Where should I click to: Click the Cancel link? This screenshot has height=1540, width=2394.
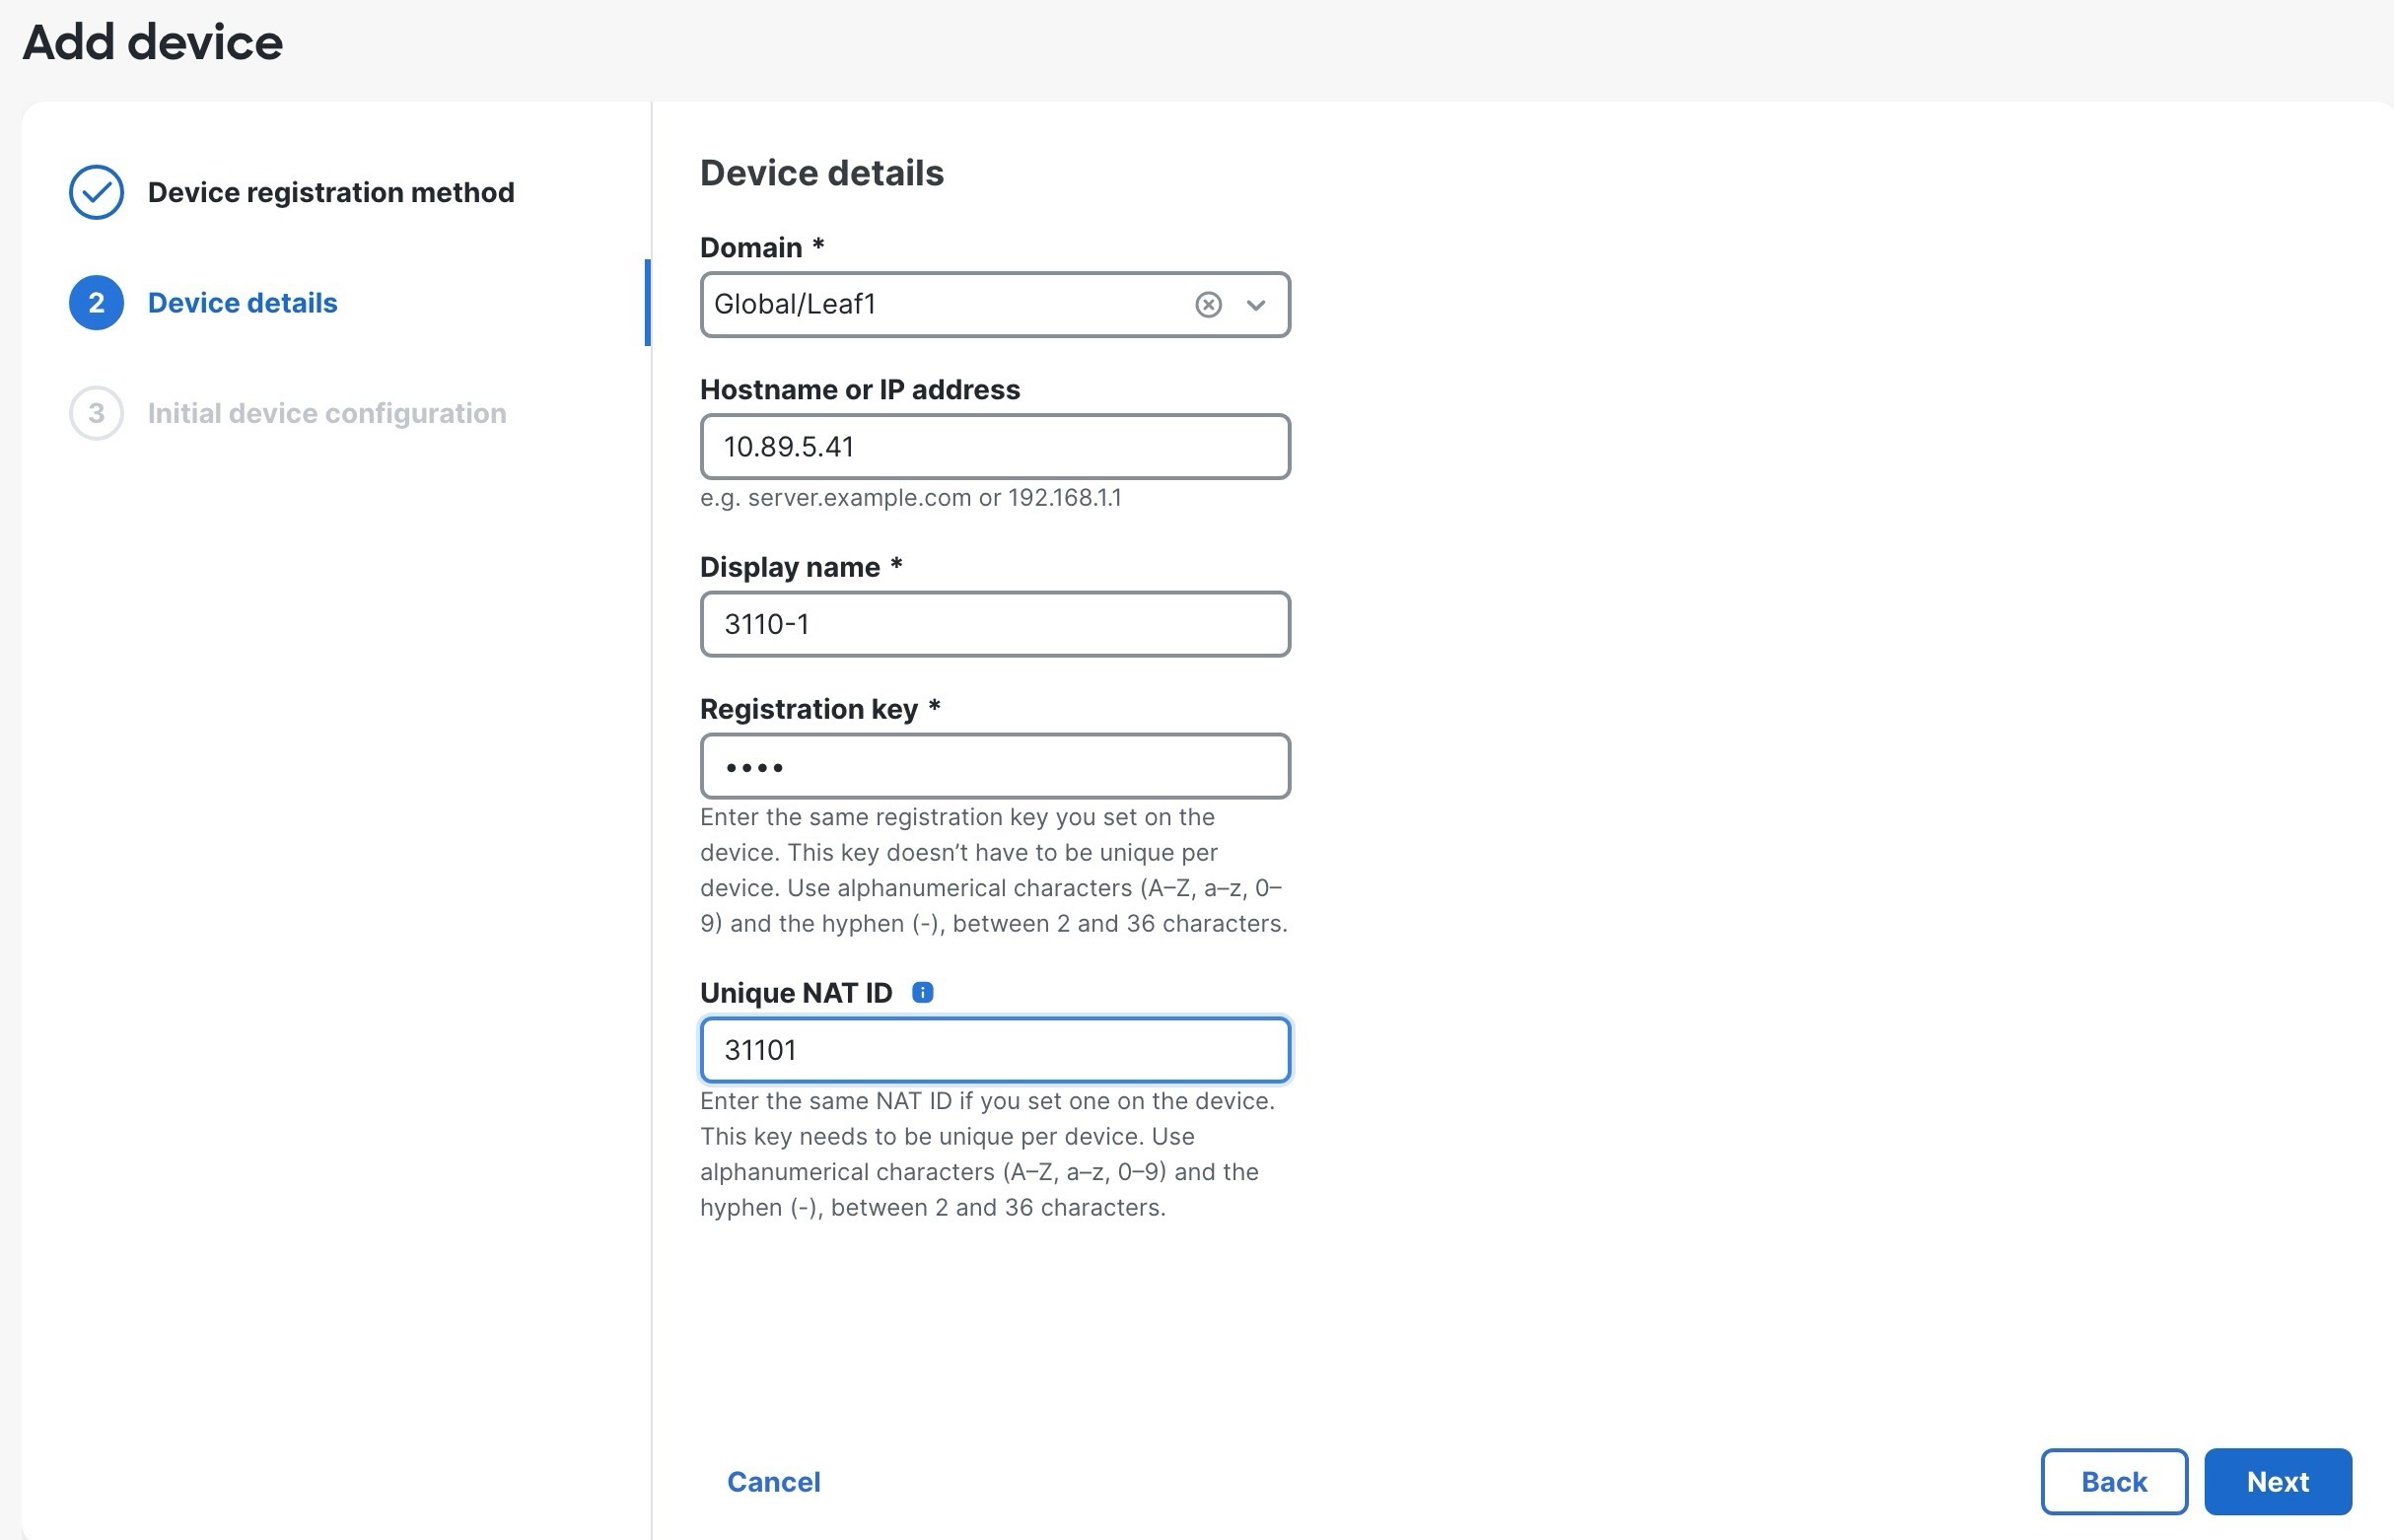(773, 1481)
